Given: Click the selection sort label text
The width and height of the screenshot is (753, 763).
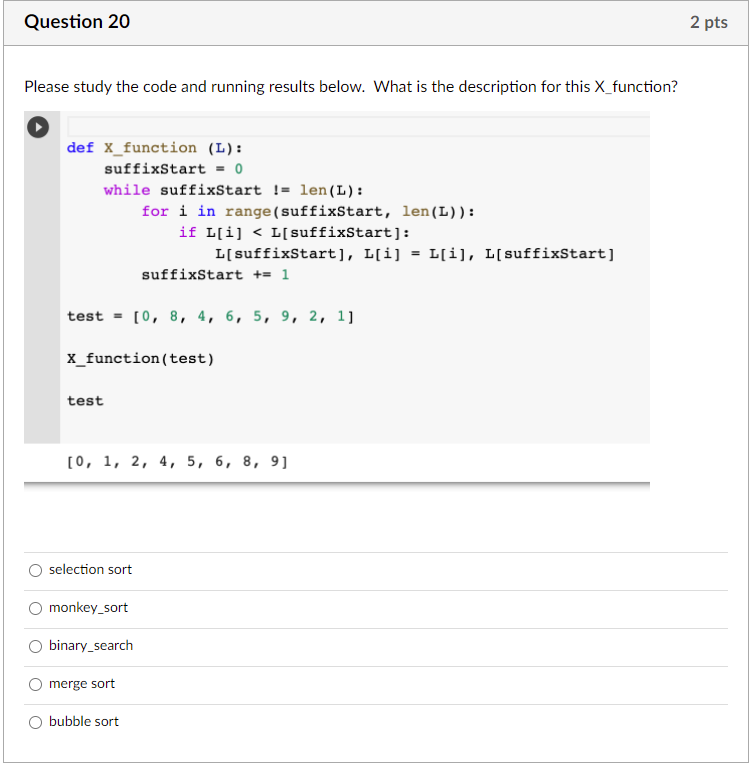Looking at the screenshot, I should tap(91, 569).
